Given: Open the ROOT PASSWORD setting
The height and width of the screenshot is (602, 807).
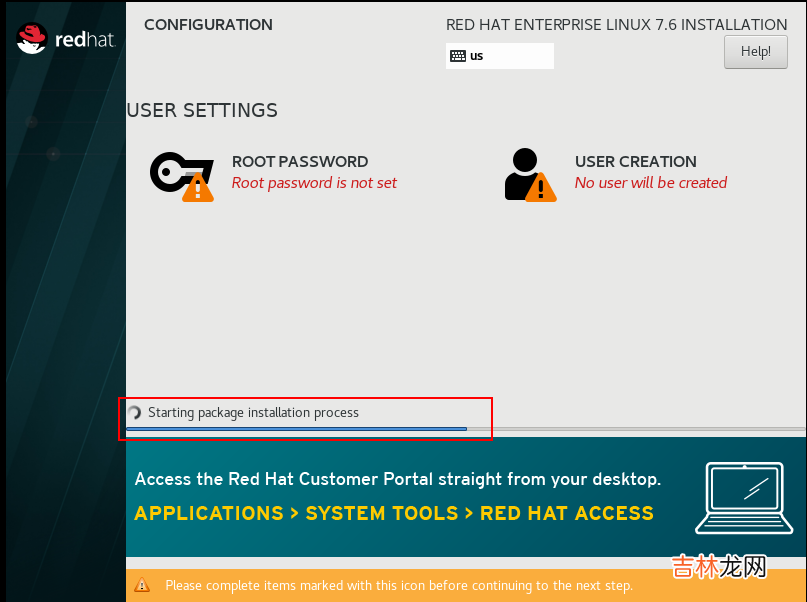Looking at the screenshot, I should [300, 162].
